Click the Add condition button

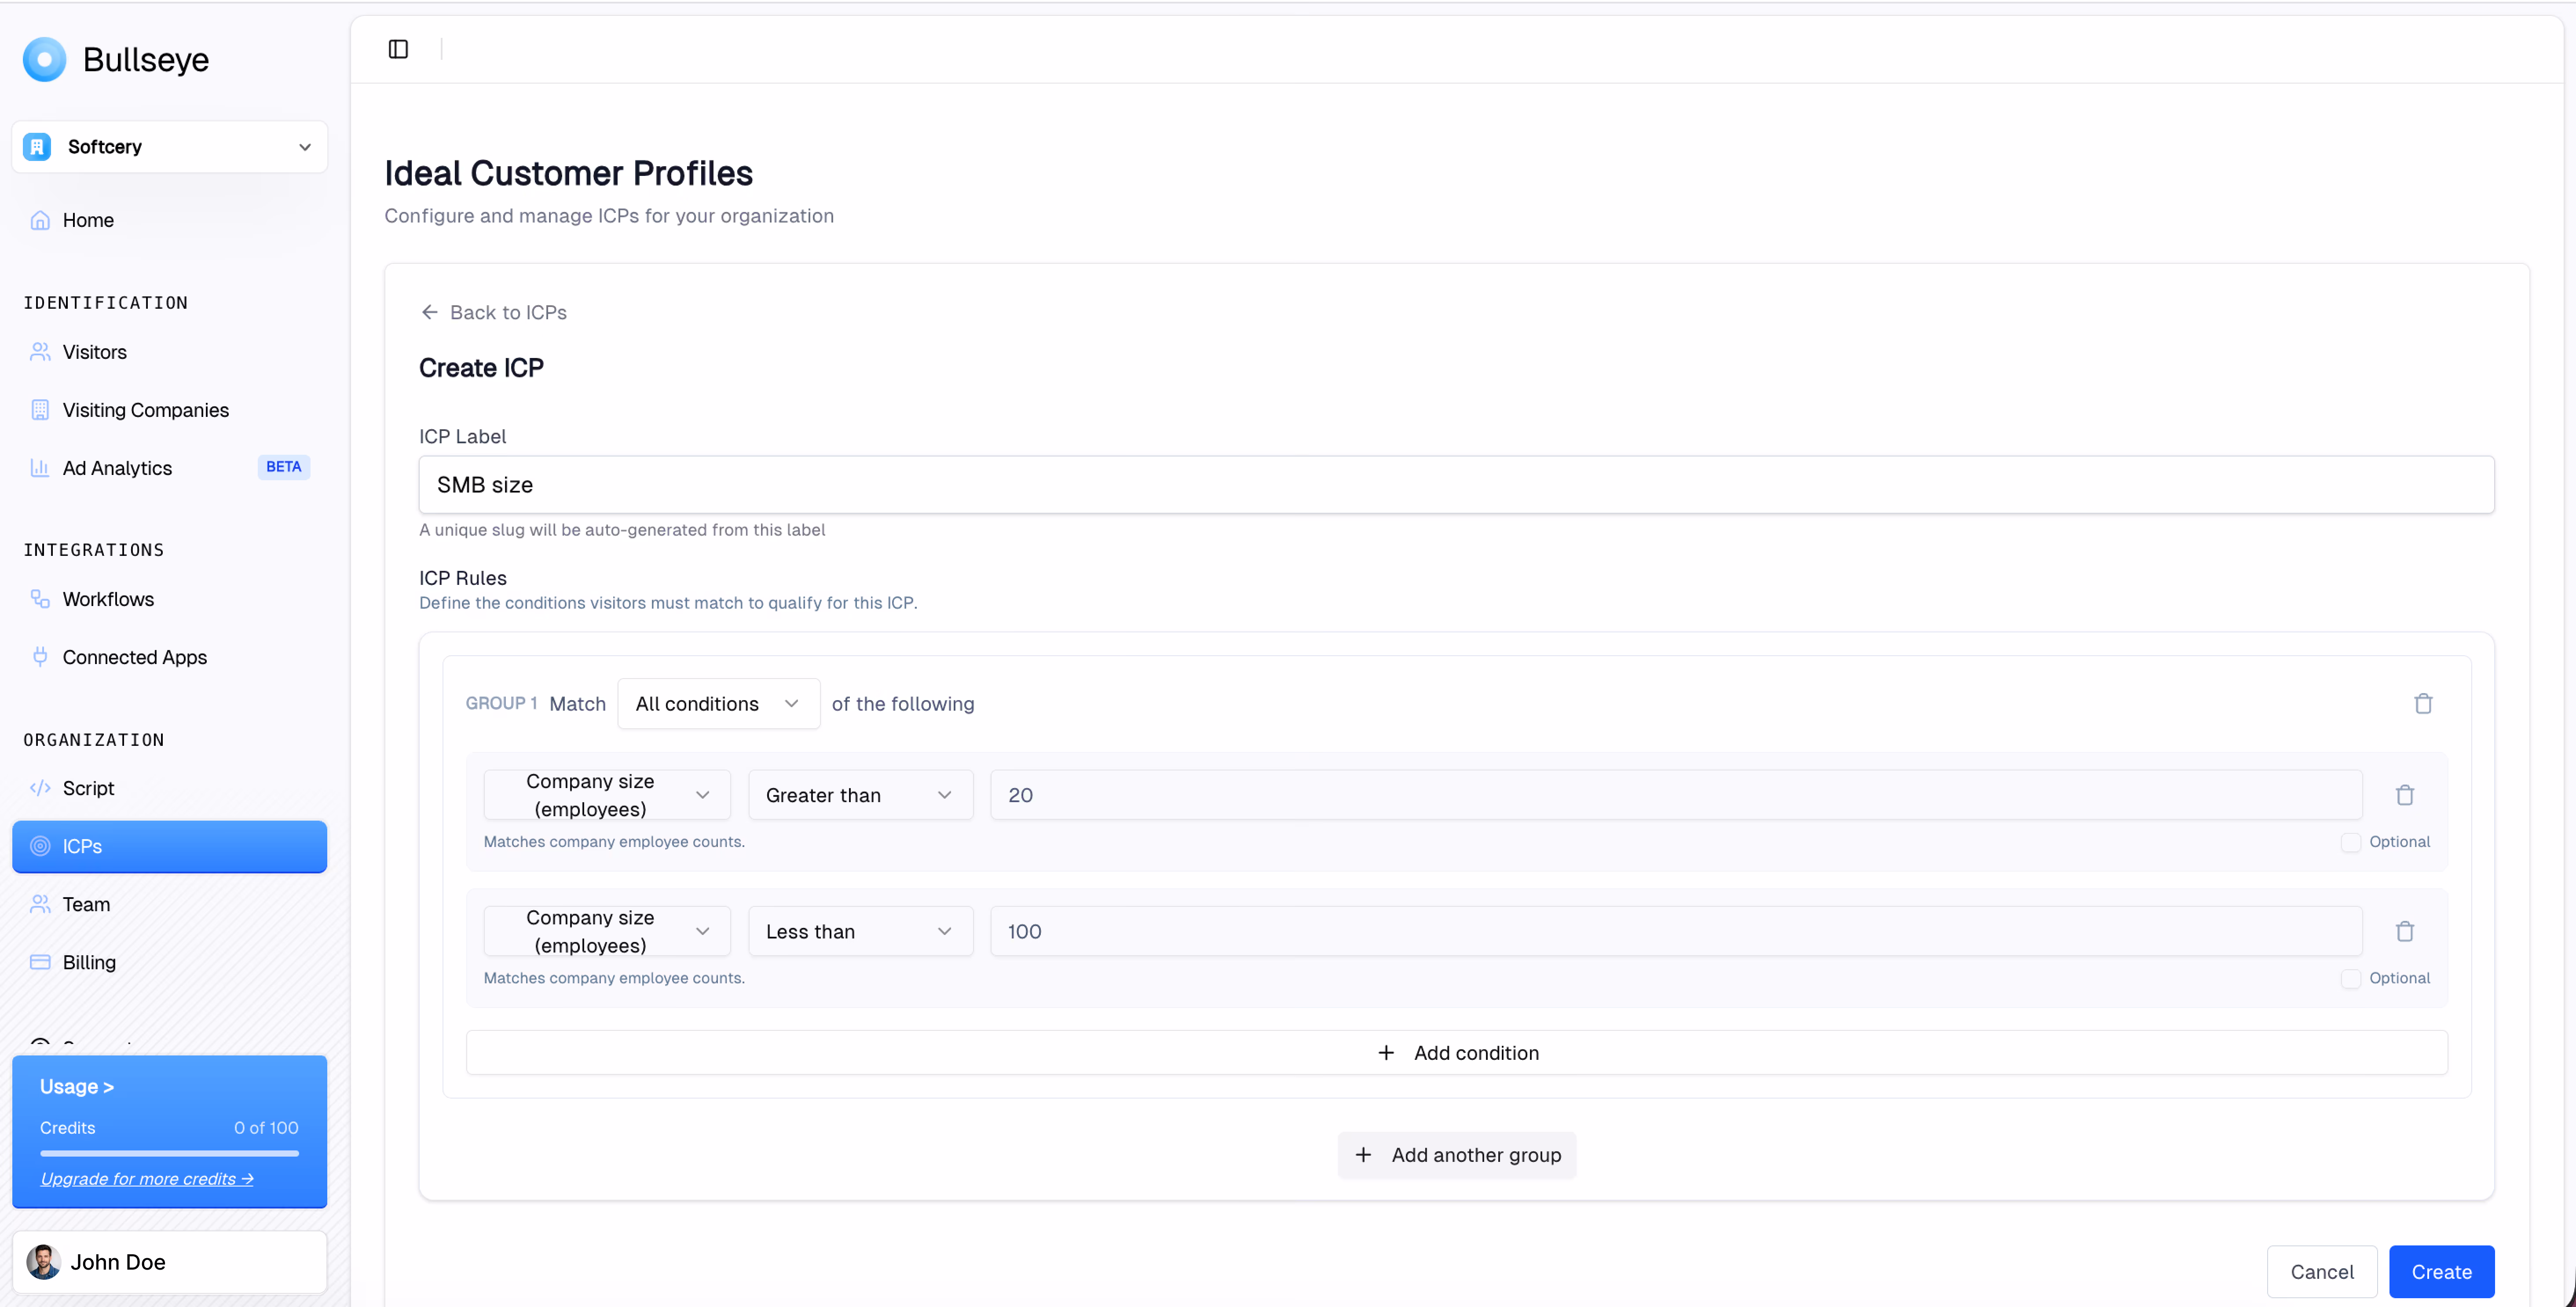tap(1456, 1053)
